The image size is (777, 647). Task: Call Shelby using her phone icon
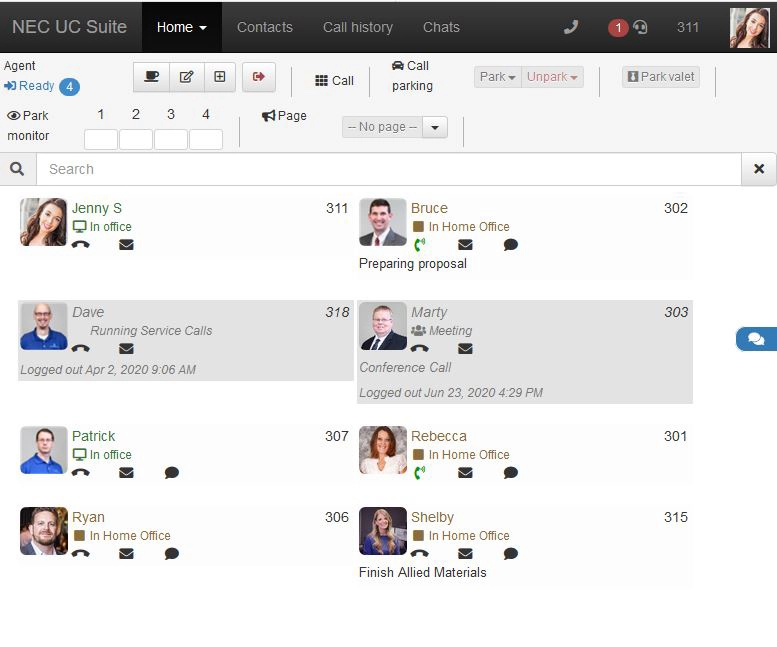(419, 553)
